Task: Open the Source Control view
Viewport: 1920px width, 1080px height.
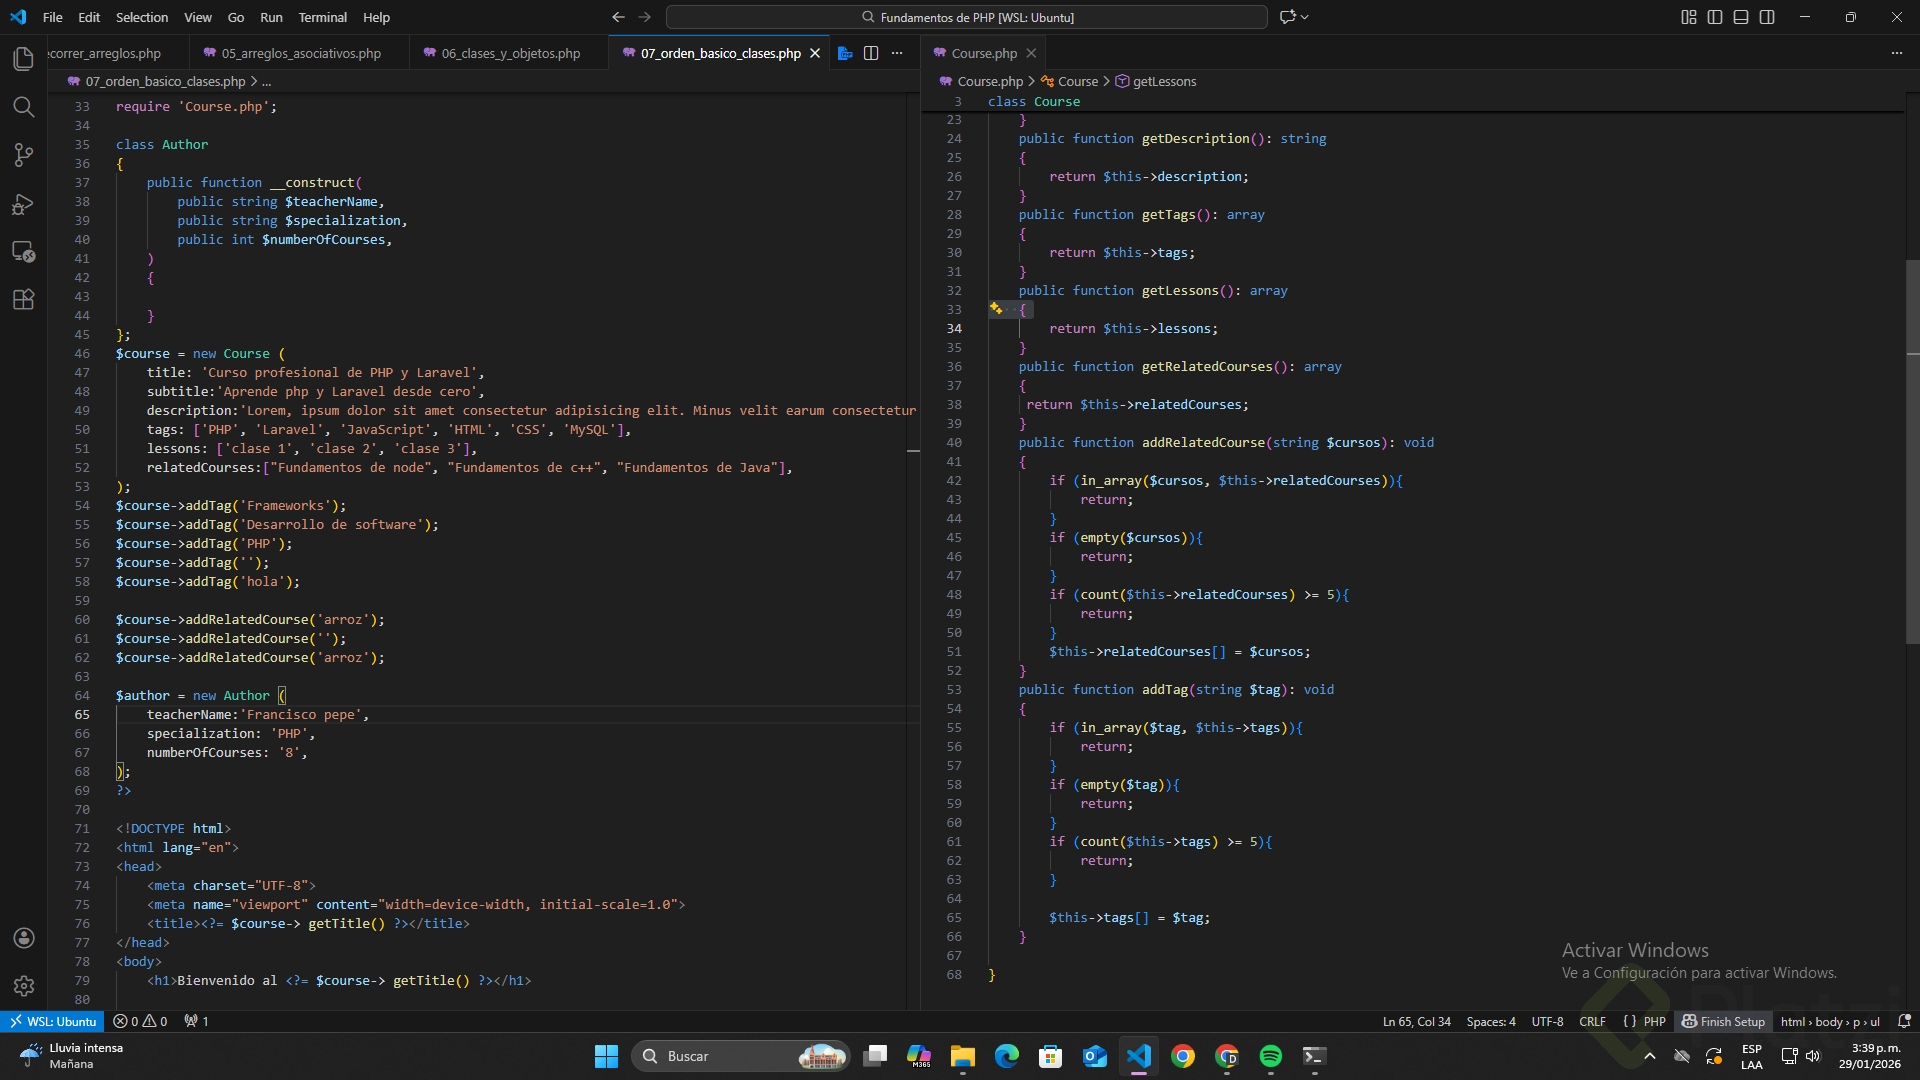Action: 23,155
